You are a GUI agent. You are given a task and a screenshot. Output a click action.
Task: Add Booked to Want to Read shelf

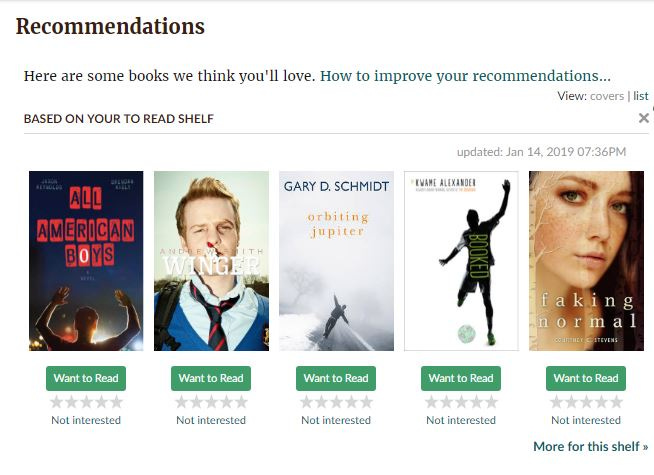click(461, 378)
